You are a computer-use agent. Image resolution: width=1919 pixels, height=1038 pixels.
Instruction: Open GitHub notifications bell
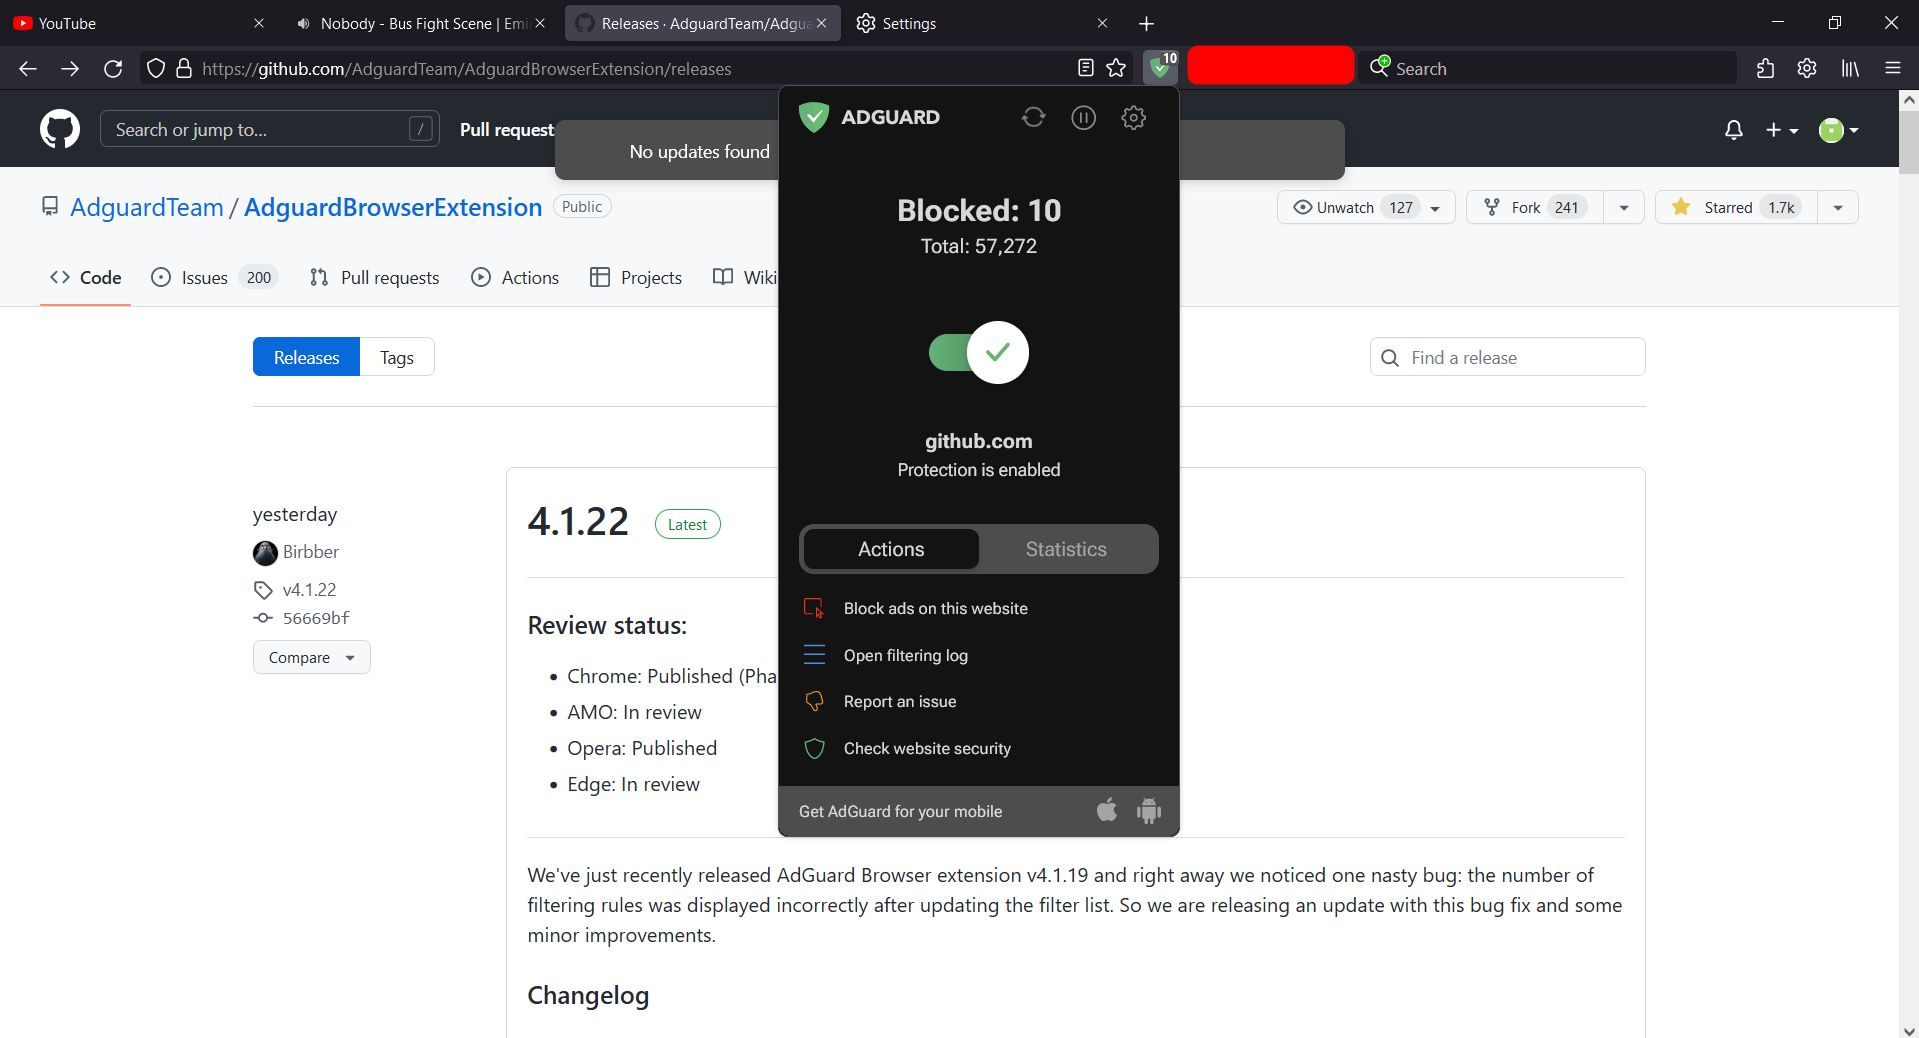point(1734,130)
